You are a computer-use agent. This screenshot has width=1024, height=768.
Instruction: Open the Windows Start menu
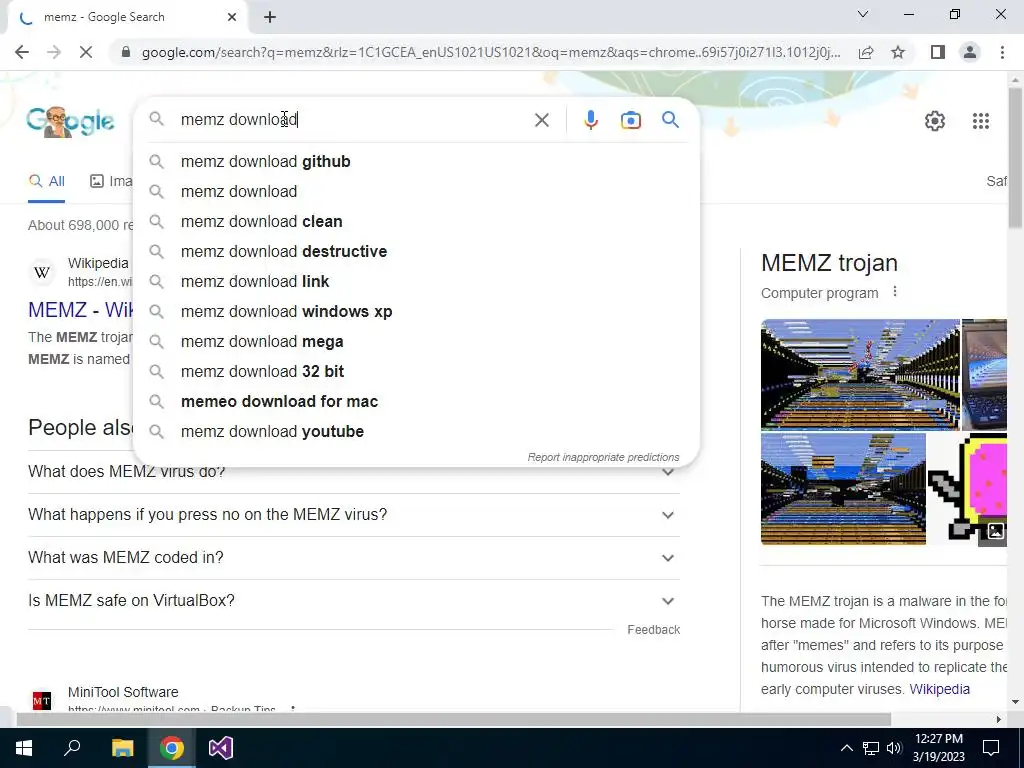[x=24, y=748]
